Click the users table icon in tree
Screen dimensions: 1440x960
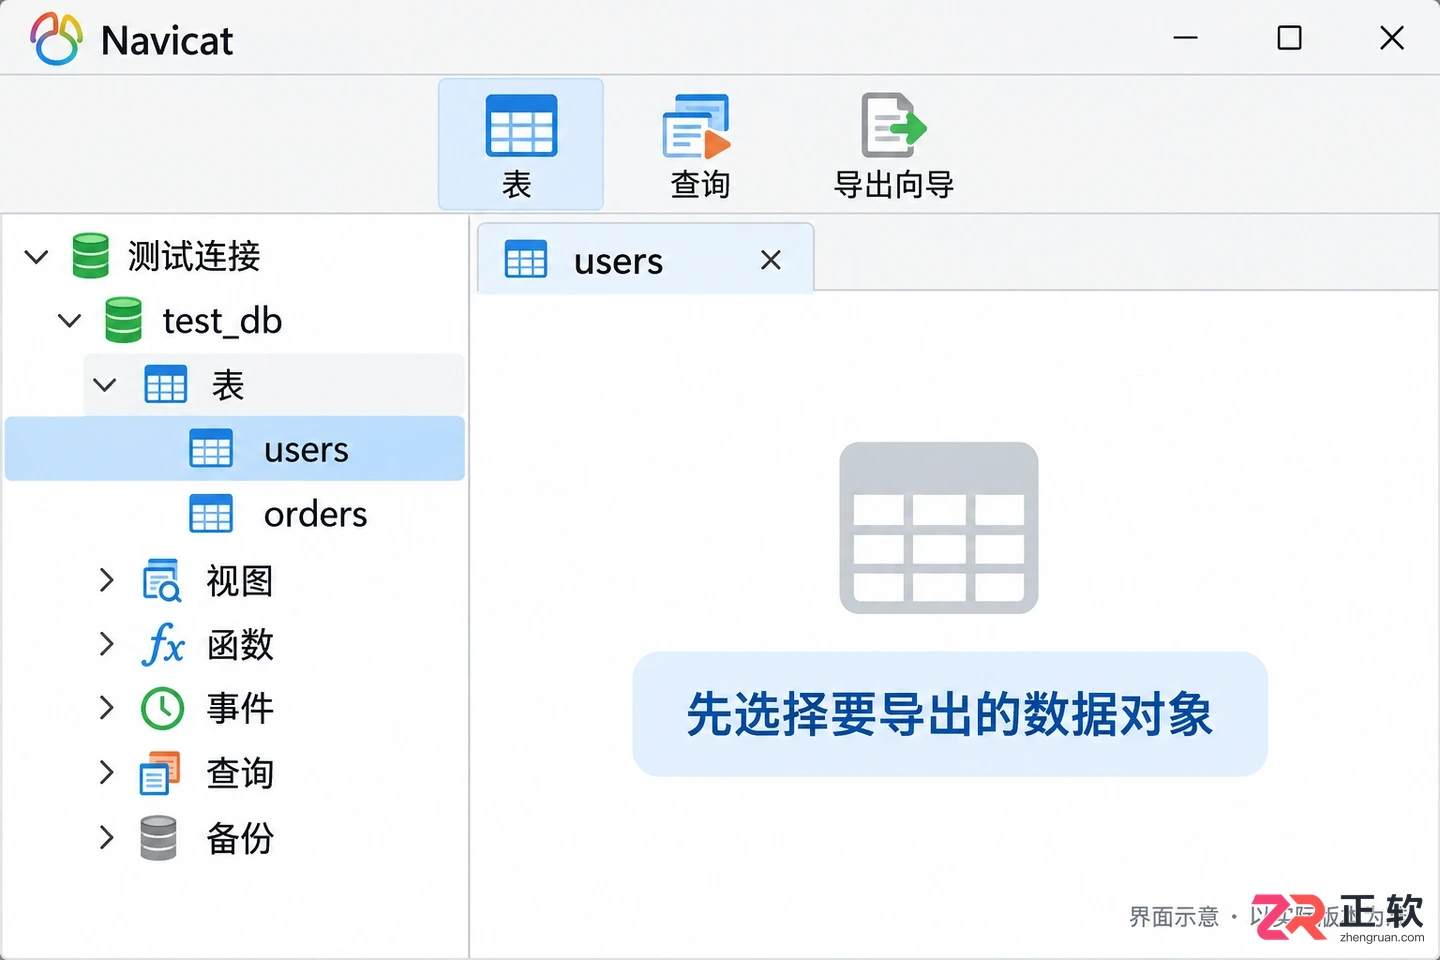tap(211, 449)
